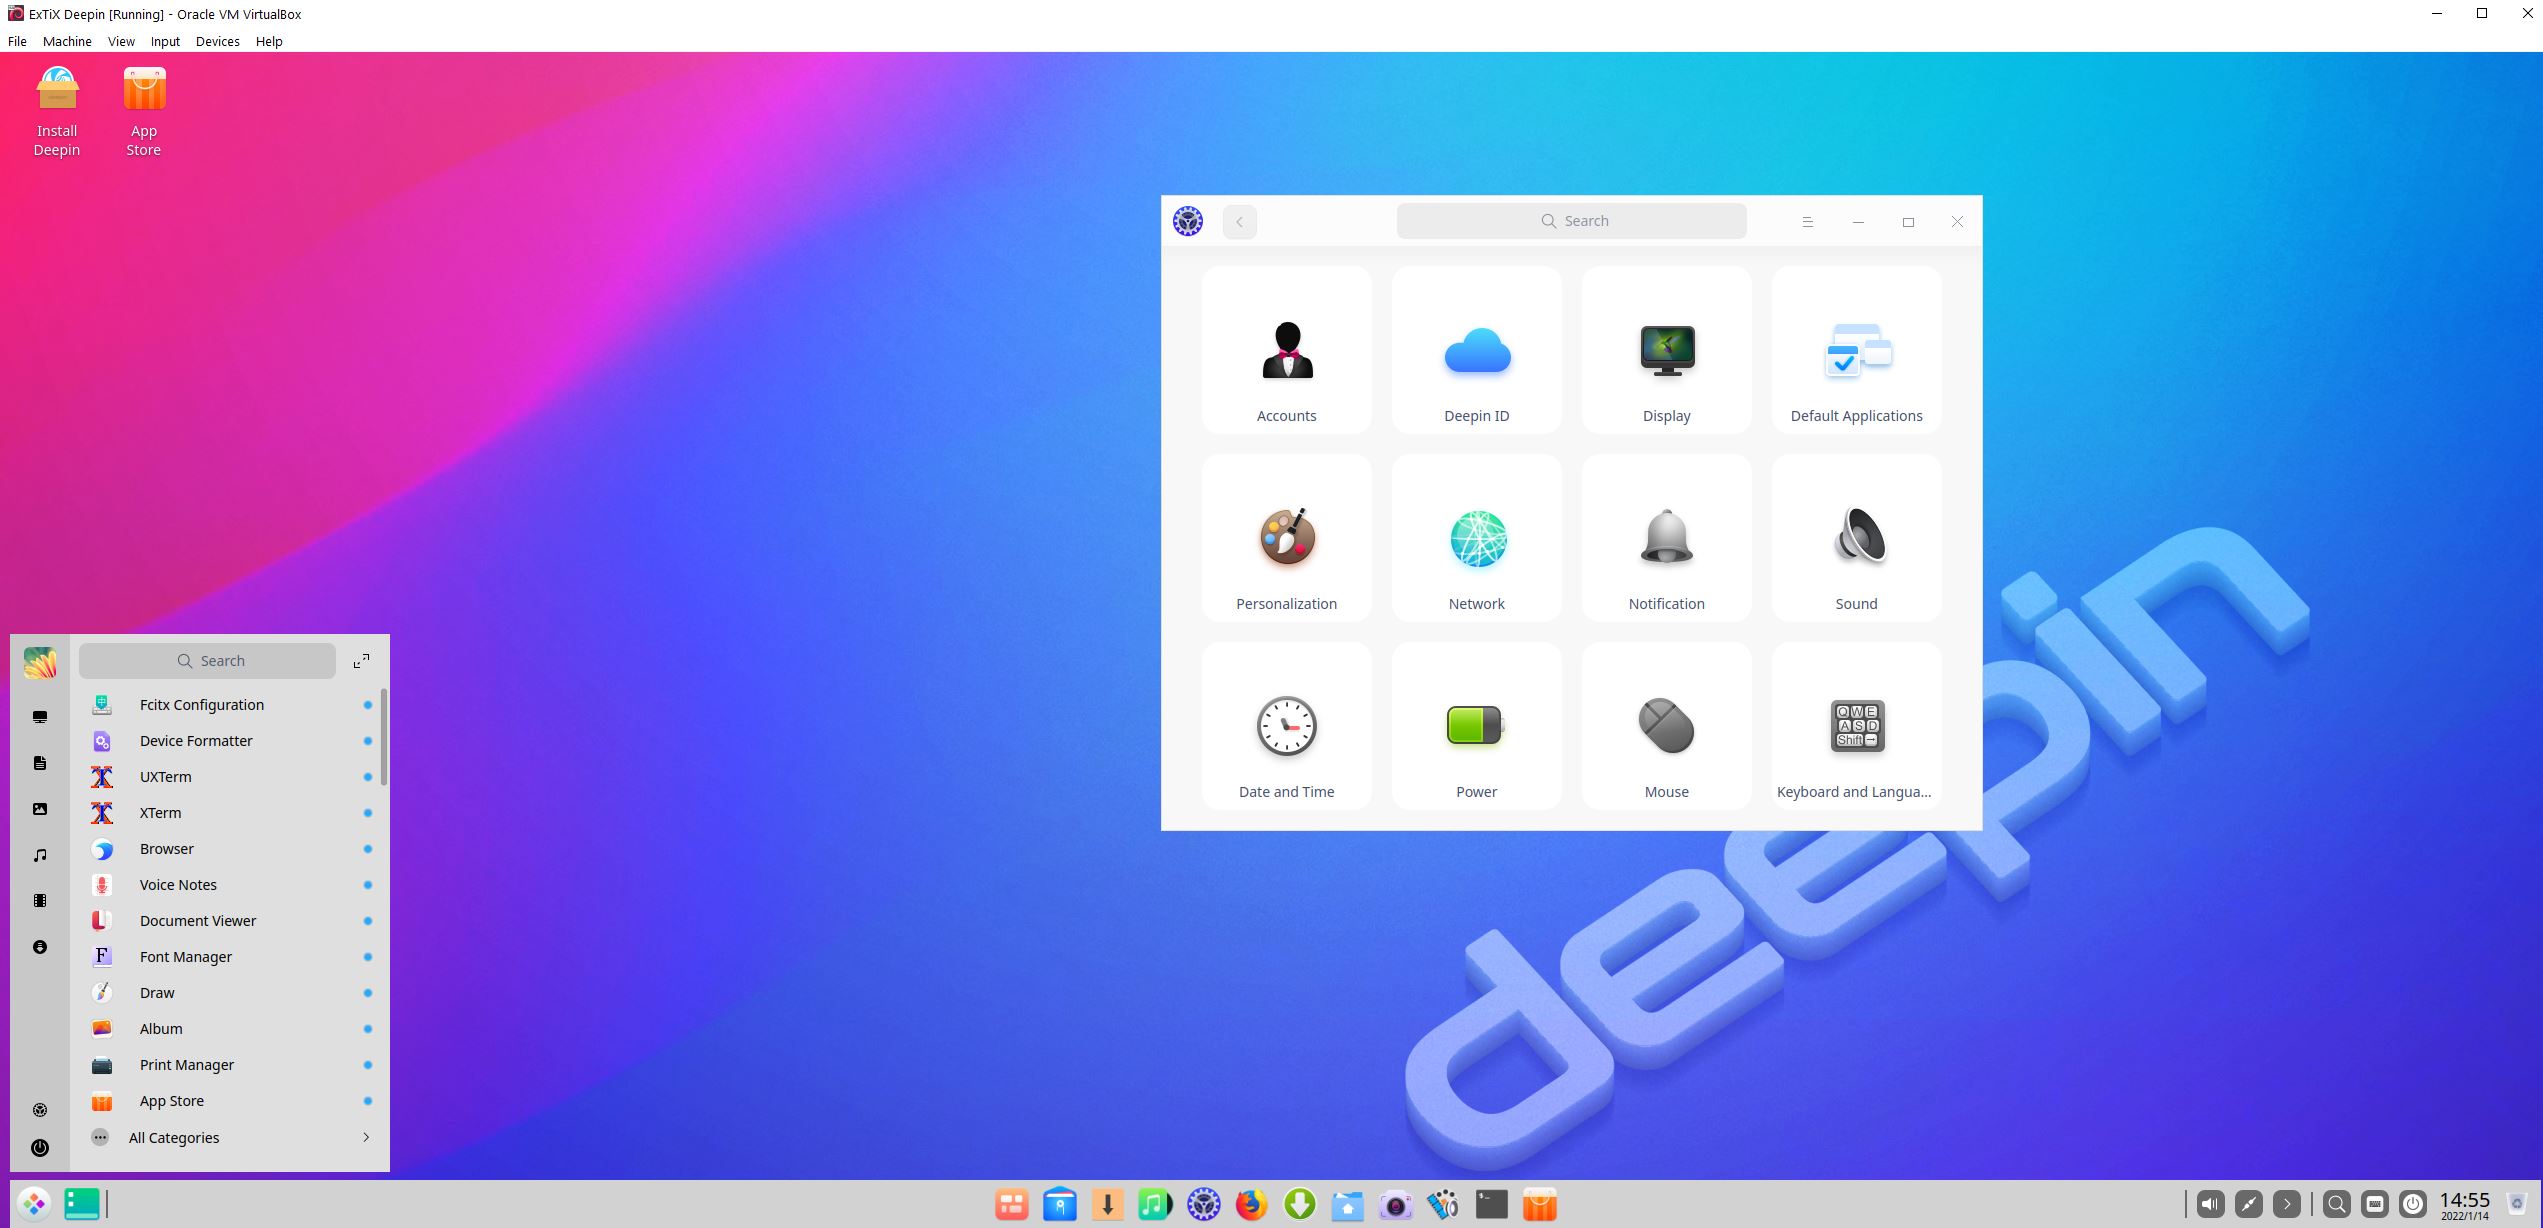This screenshot has width=2543, height=1228.
Task: Open the VirtualBox Machine menu
Action: 67,41
